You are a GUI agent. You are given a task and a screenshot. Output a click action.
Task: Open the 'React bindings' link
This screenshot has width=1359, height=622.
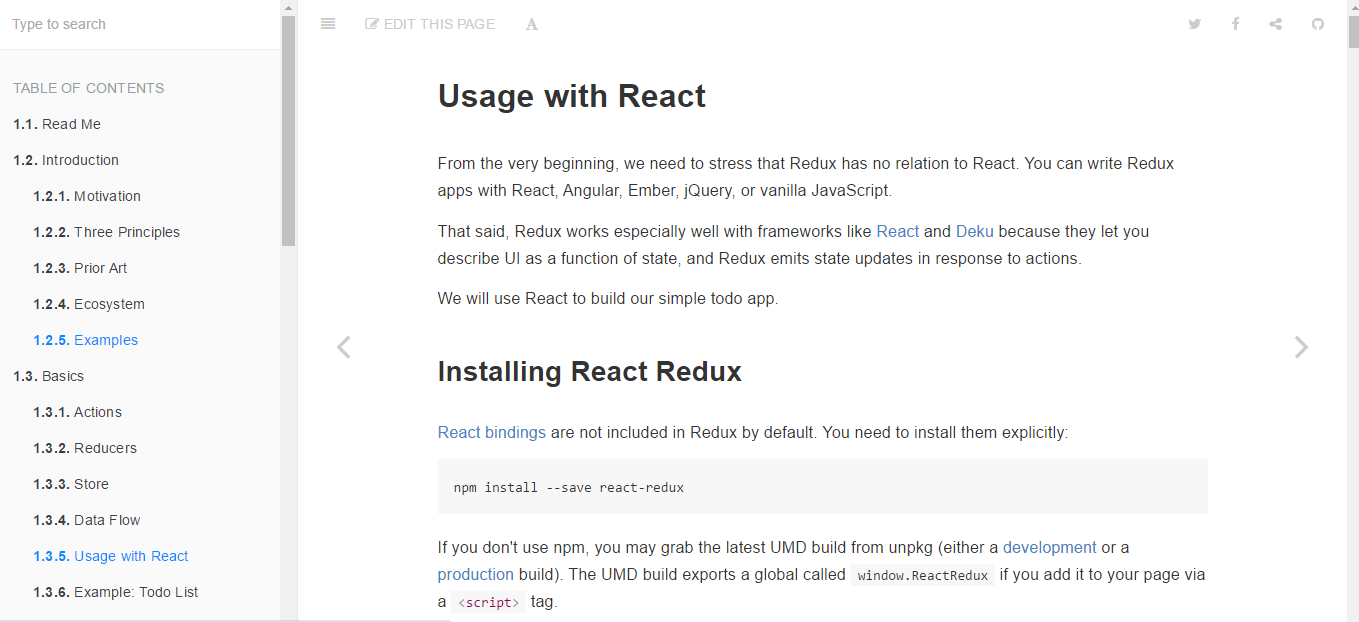click(491, 432)
